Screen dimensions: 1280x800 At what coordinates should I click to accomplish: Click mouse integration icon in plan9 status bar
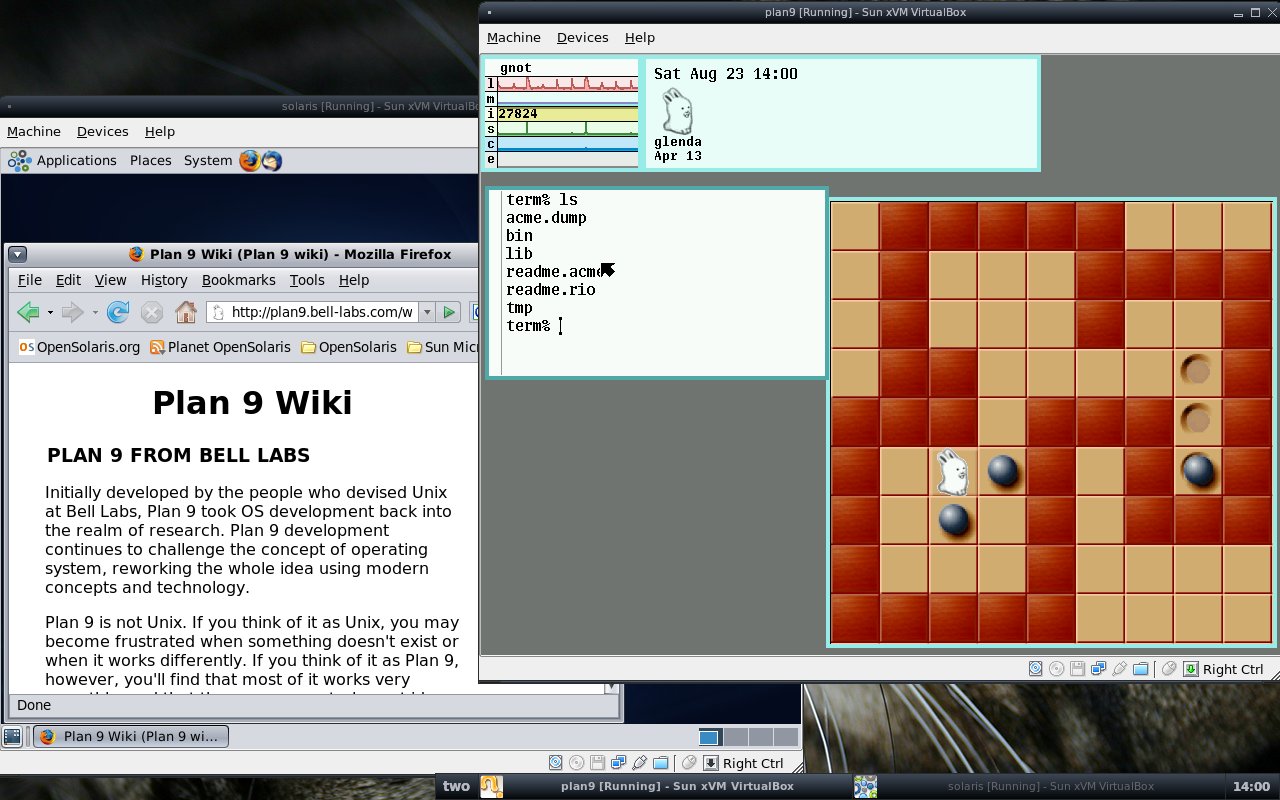pos(1168,669)
